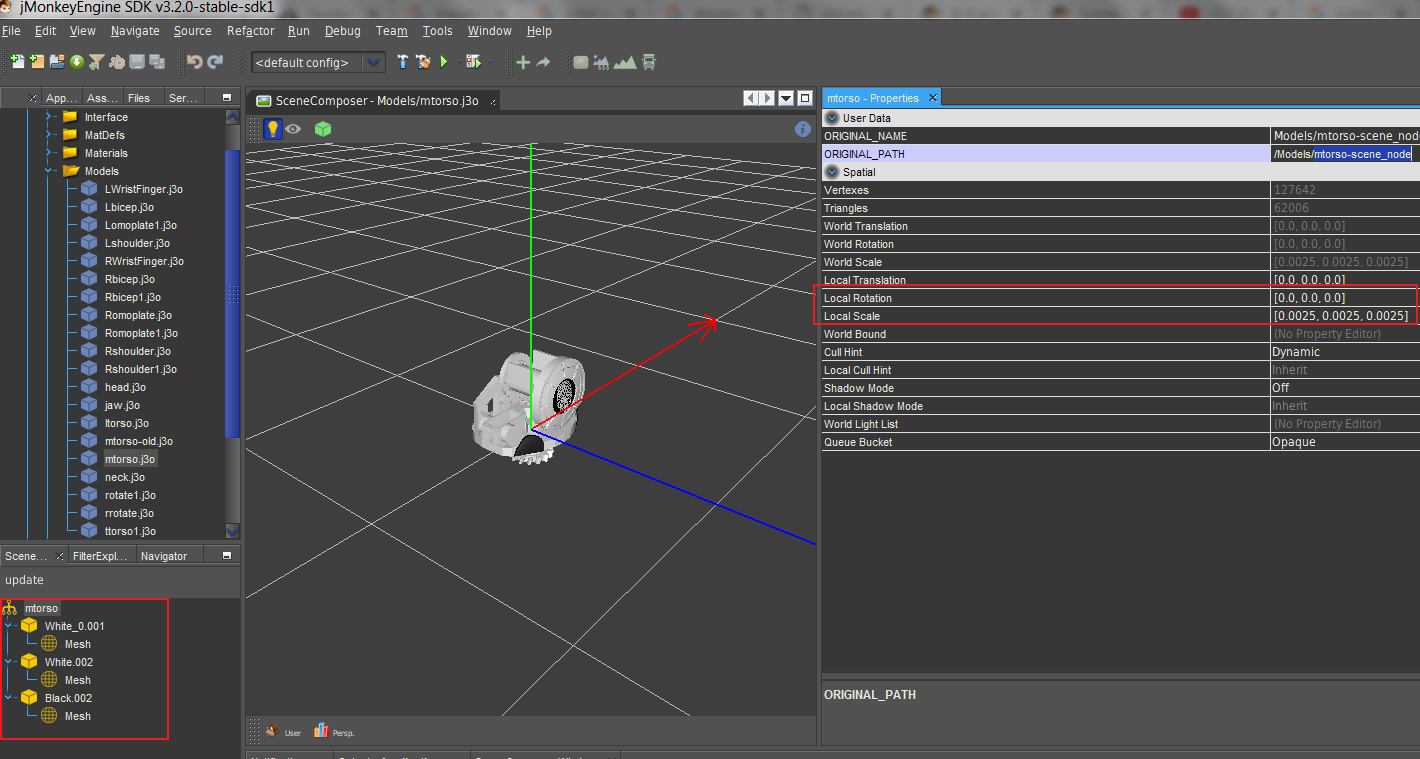
Task: Collapse the Black.002 node
Action: point(9,698)
